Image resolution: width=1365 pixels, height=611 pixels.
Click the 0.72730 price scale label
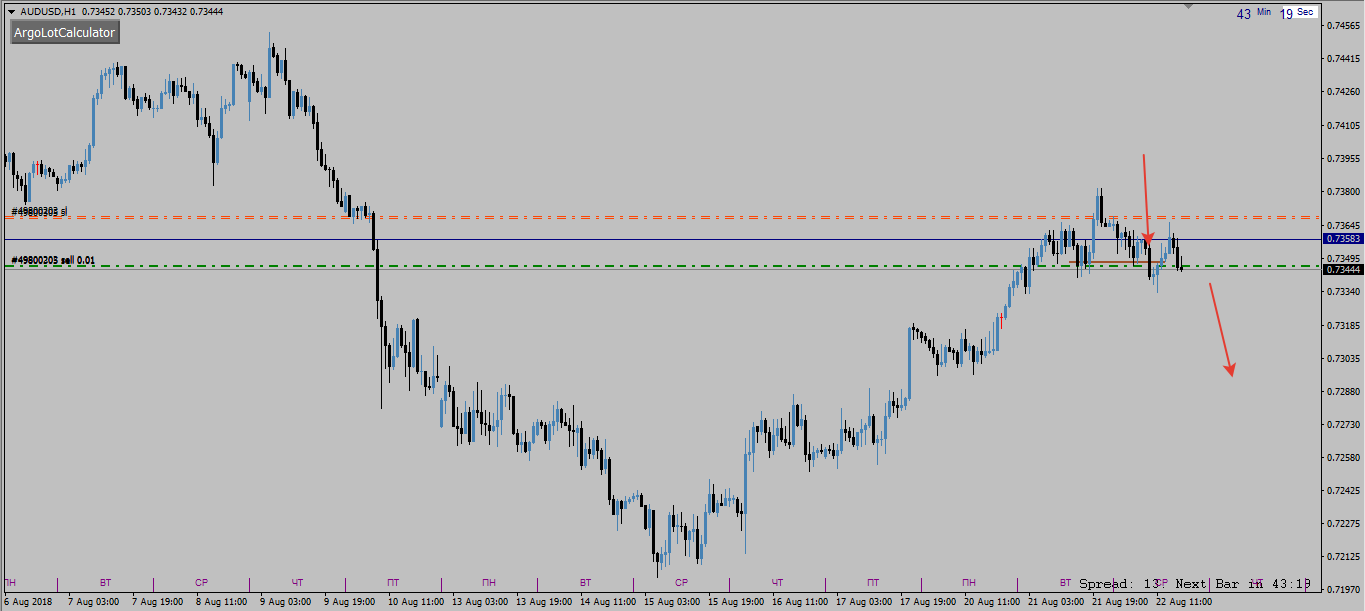1342,424
